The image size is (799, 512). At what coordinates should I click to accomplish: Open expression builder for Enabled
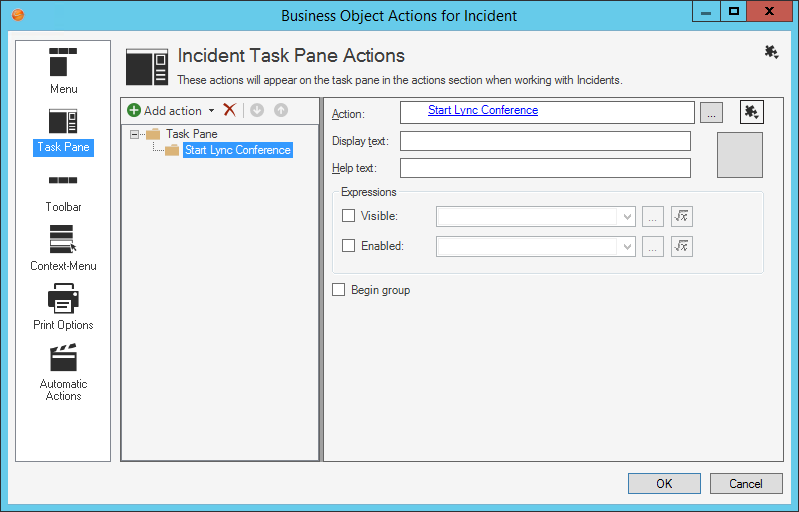(682, 247)
